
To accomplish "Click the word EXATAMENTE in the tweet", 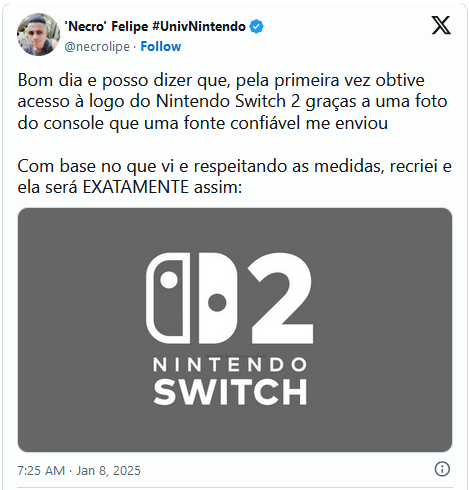I will (136, 187).
